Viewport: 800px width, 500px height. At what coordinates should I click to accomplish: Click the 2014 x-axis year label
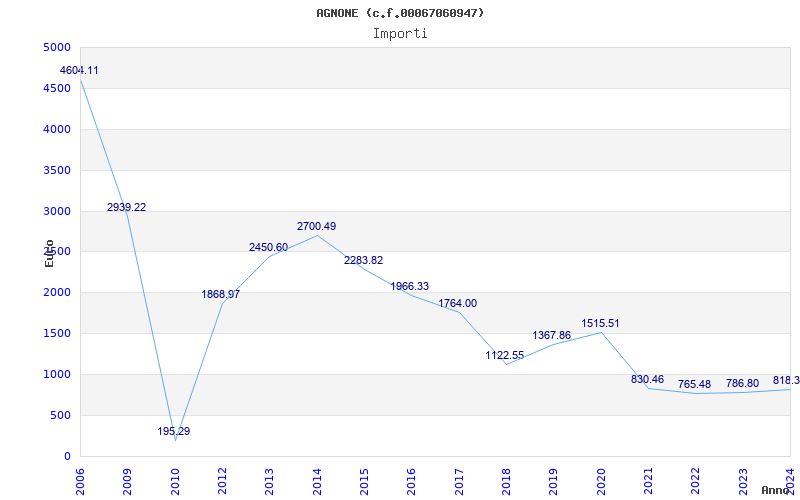tap(317, 481)
